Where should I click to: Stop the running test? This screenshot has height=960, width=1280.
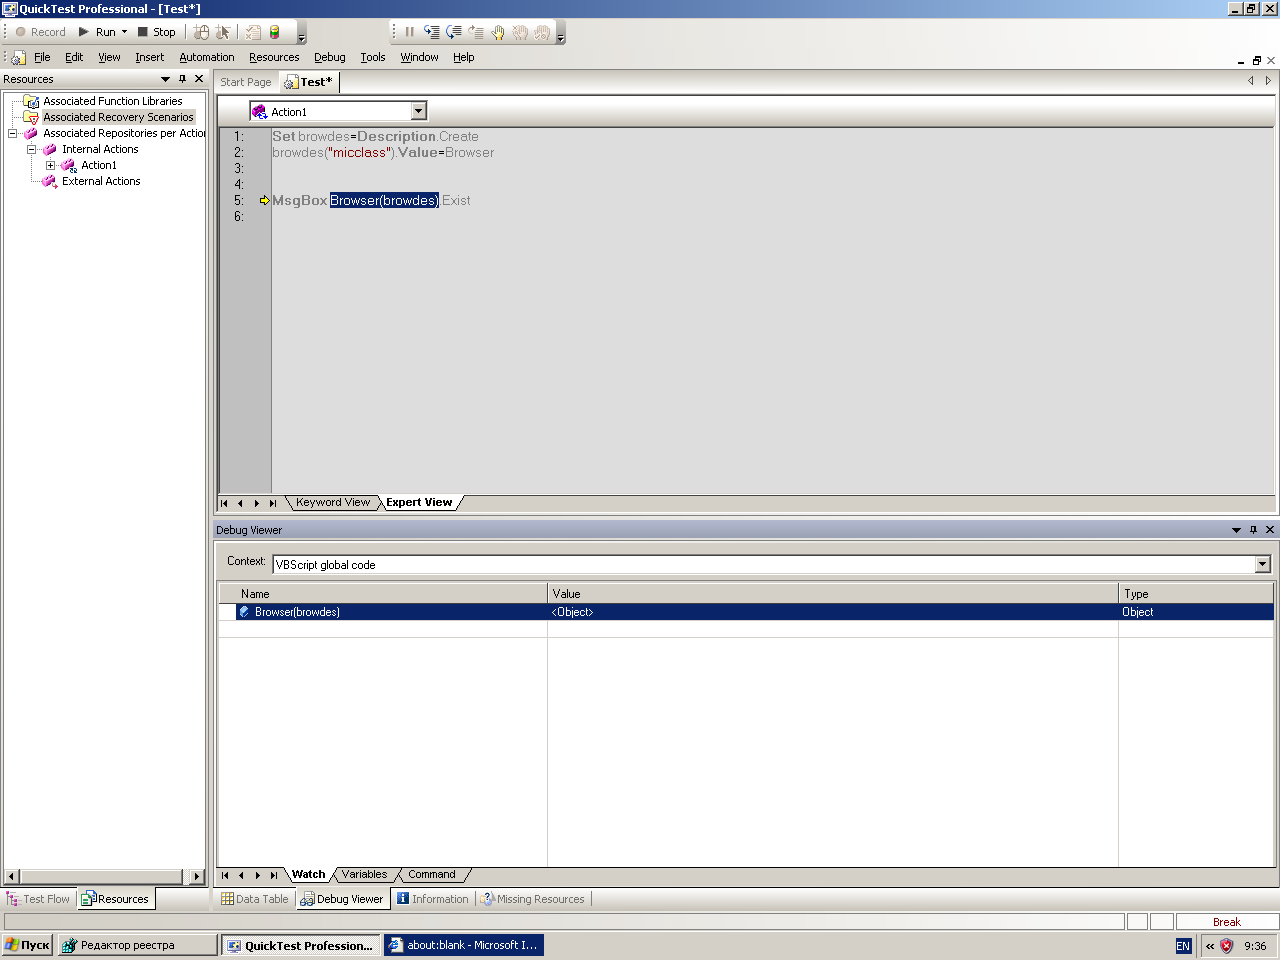(x=156, y=32)
